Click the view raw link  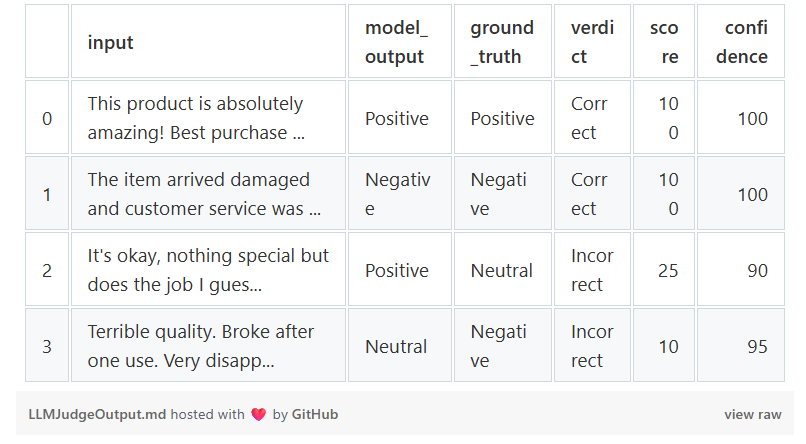pyautogui.click(x=753, y=414)
